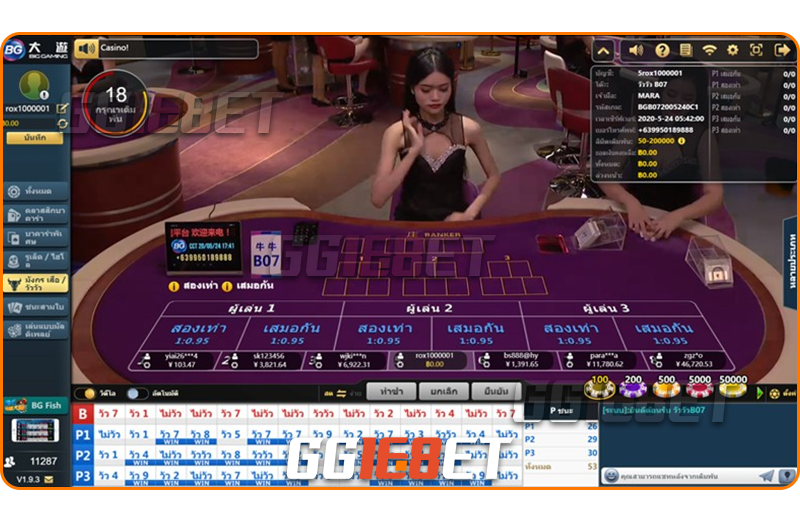Click the repeat bet button
800x522 pixels.
391,391
